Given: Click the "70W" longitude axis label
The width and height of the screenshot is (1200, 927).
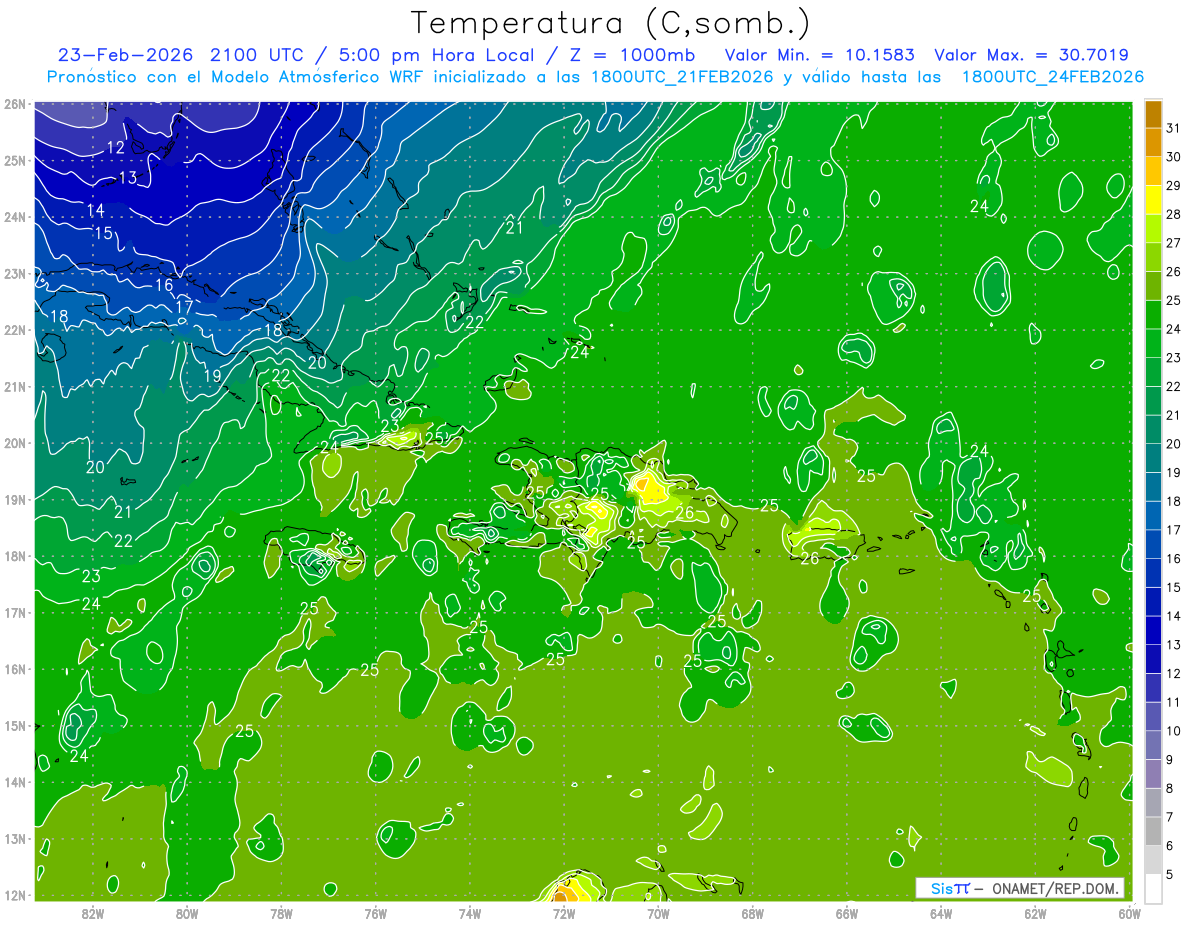Looking at the screenshot, I should (x=657, y=913).
